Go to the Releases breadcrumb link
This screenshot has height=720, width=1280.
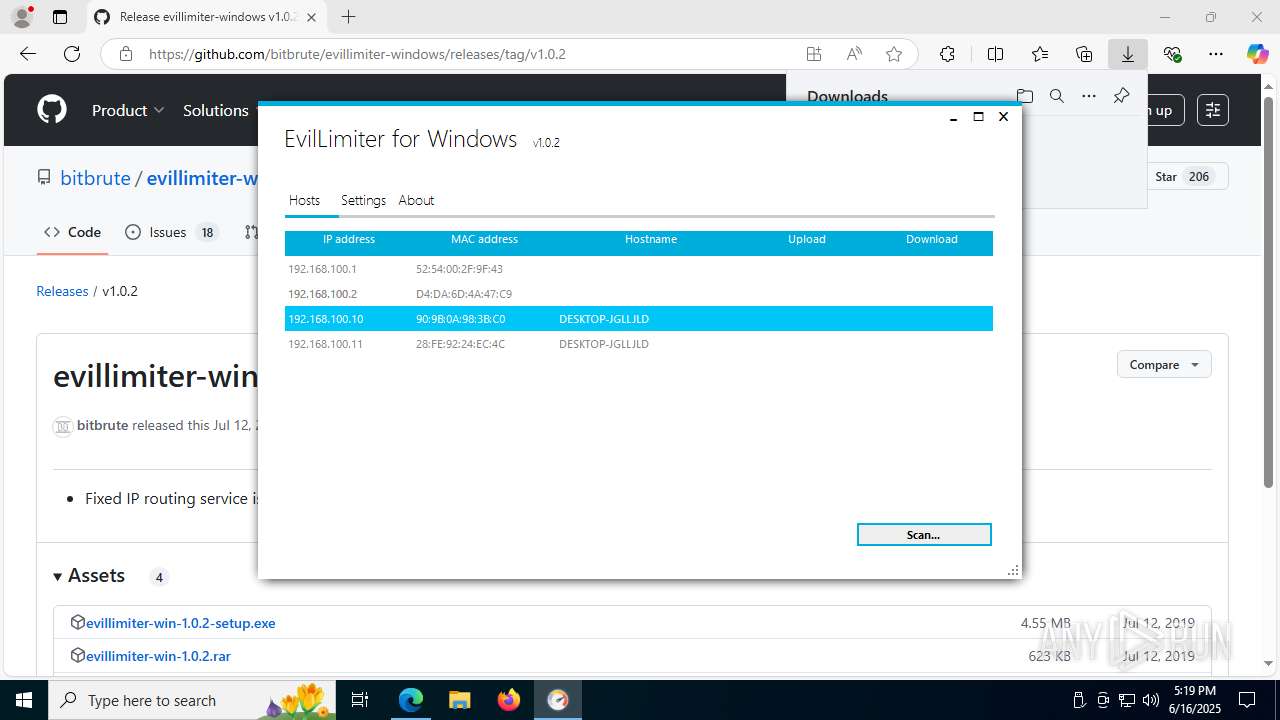click(x=62, y=291)
